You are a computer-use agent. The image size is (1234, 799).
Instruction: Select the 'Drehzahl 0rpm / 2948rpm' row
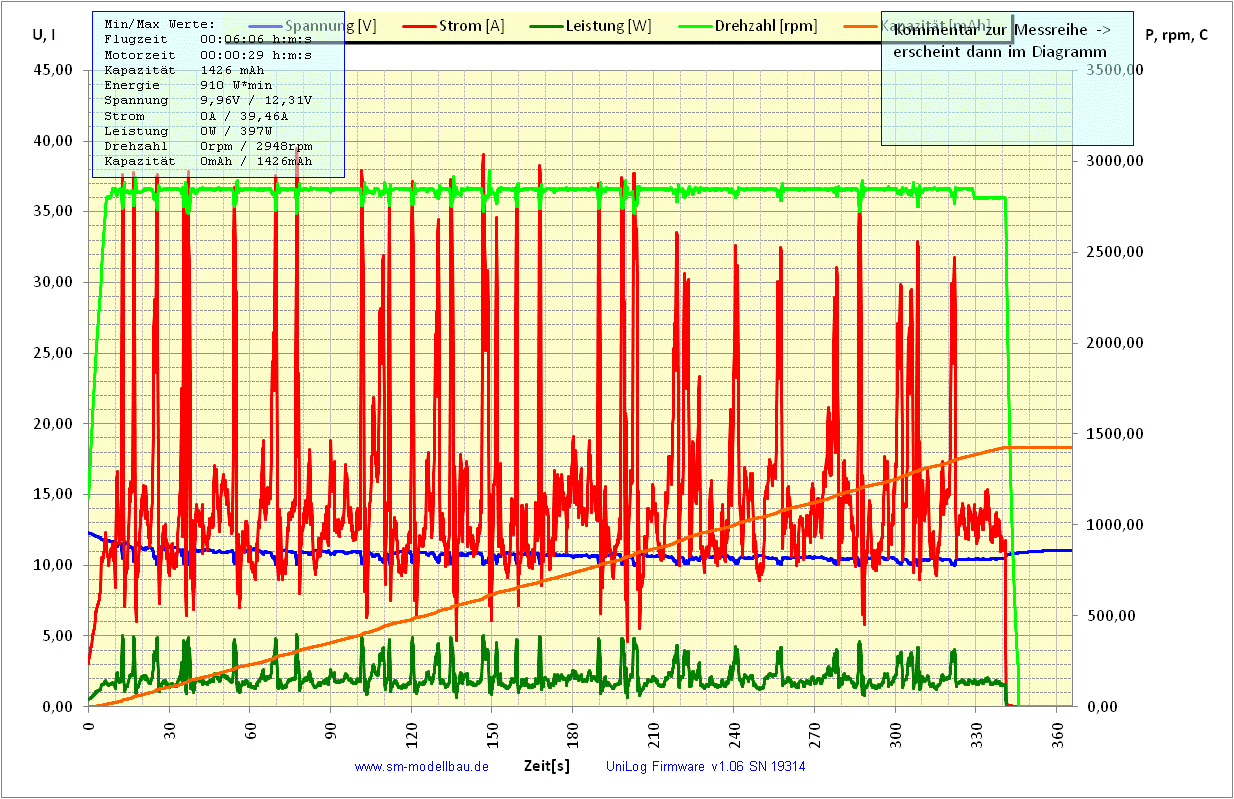(x=208, y=146)
